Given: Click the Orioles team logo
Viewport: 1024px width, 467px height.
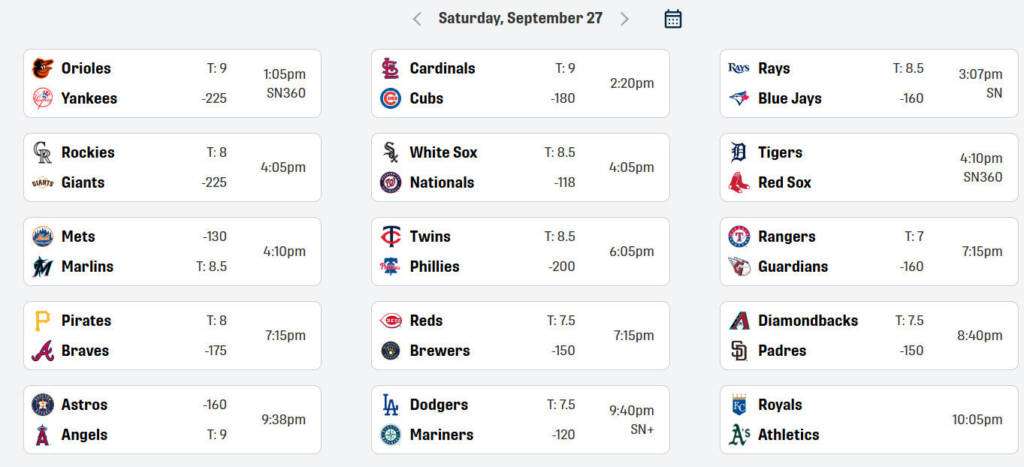Looking at the screenshot, I should (42, 68).
